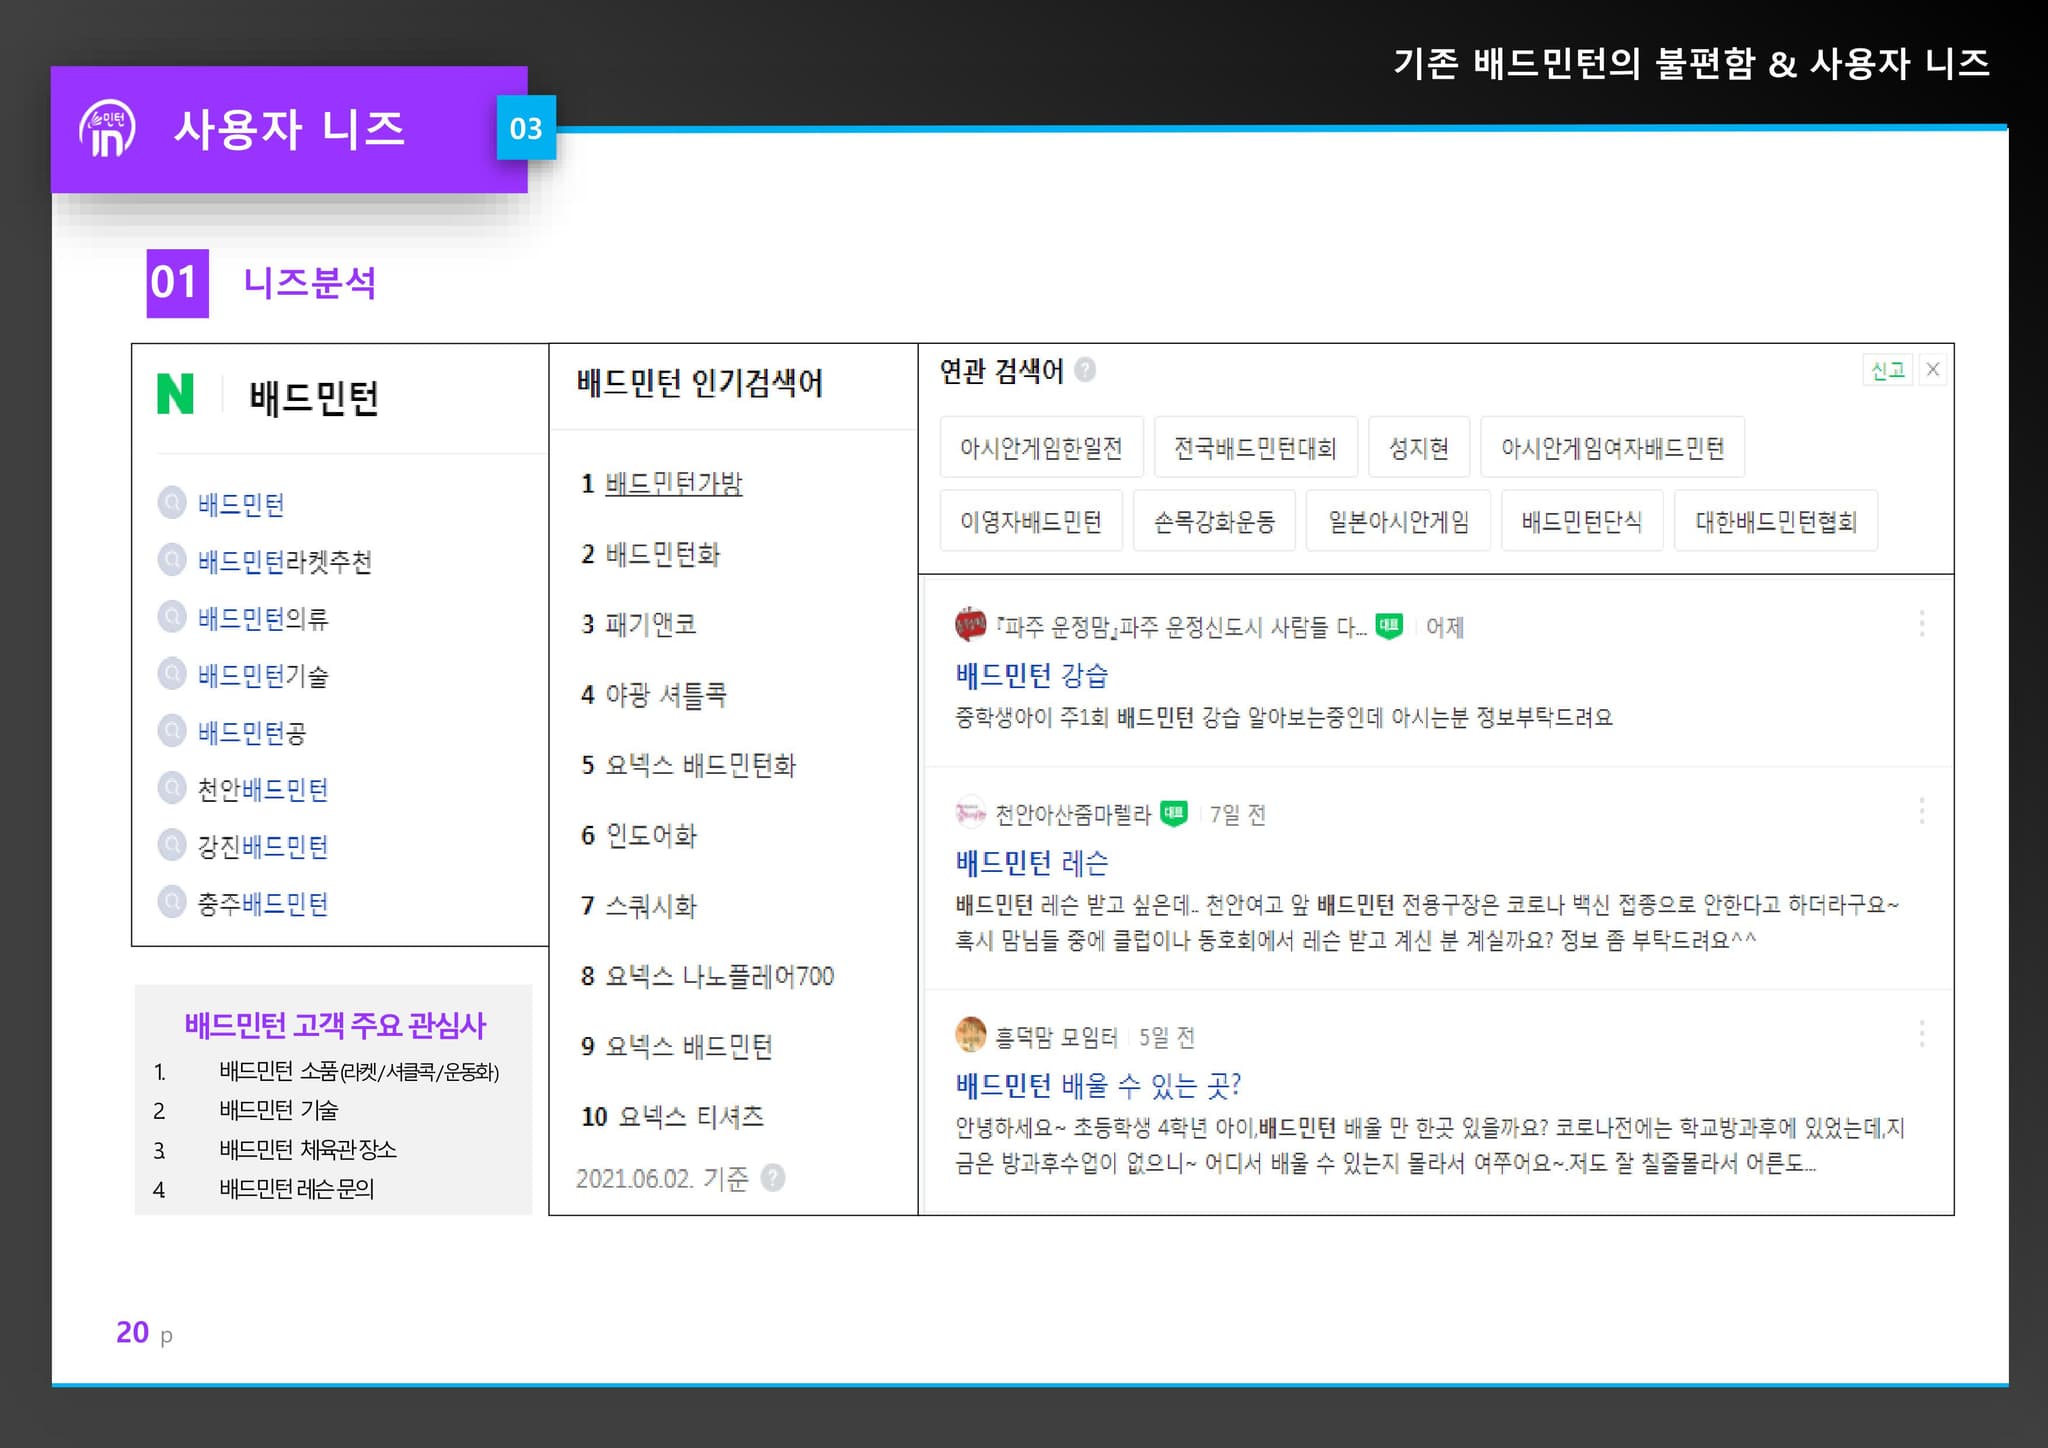The image size is (2048, 1448).
Task: Select related keyword 대한배드민턴협회
Action: pos(1776,521)
